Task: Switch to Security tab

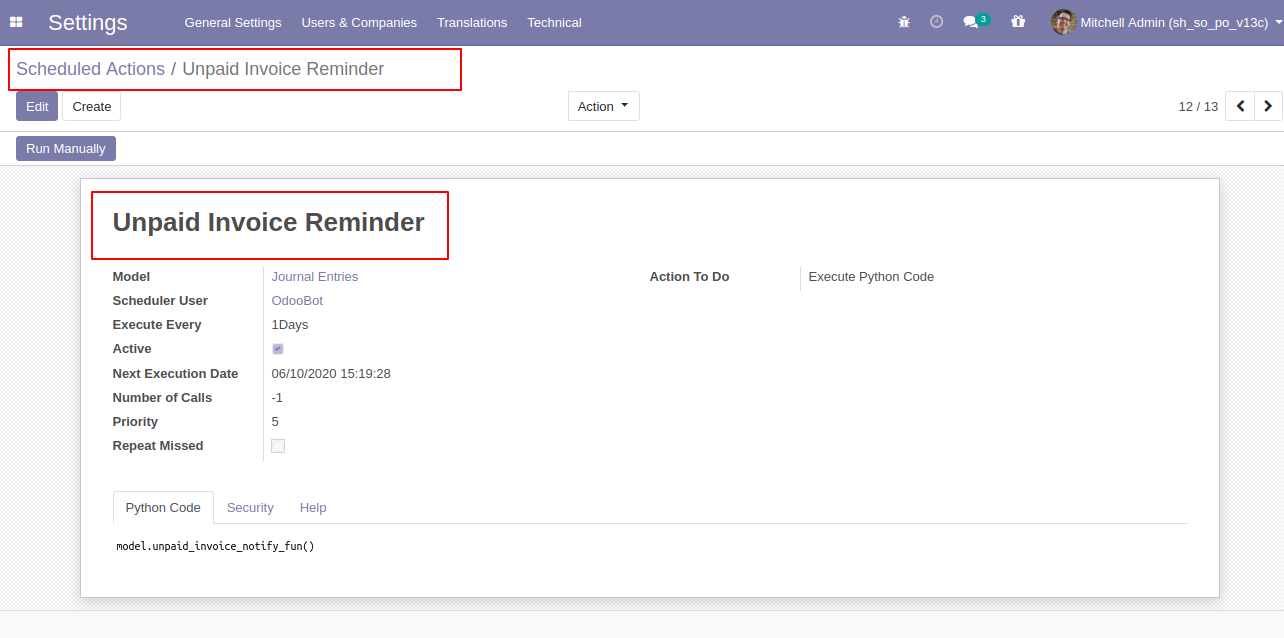Action: [x=250, y=507]
